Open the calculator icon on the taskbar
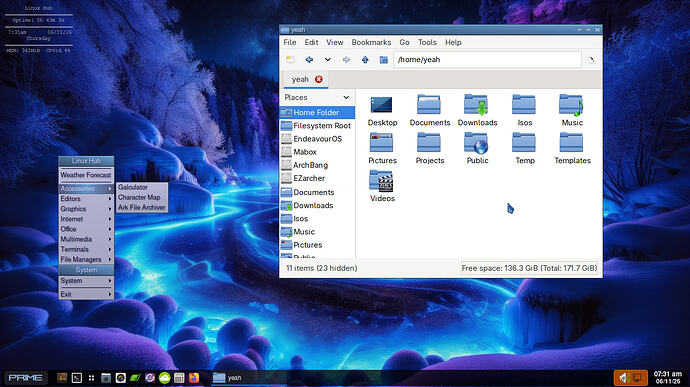This screenshot has height=387, width=690. pos(179,378)
